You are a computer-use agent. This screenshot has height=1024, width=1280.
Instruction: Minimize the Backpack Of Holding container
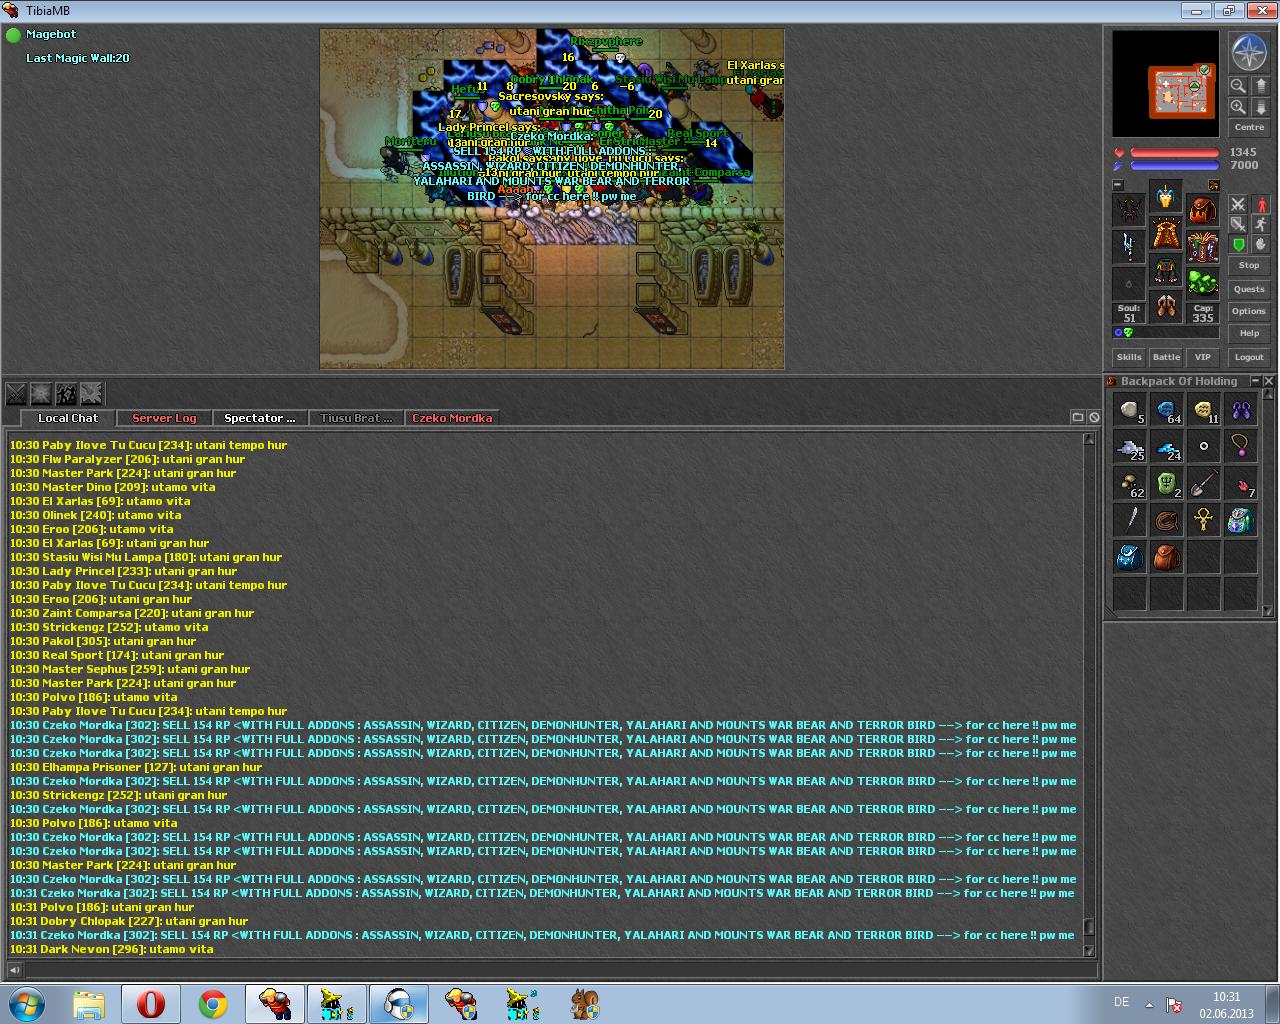1255,381
